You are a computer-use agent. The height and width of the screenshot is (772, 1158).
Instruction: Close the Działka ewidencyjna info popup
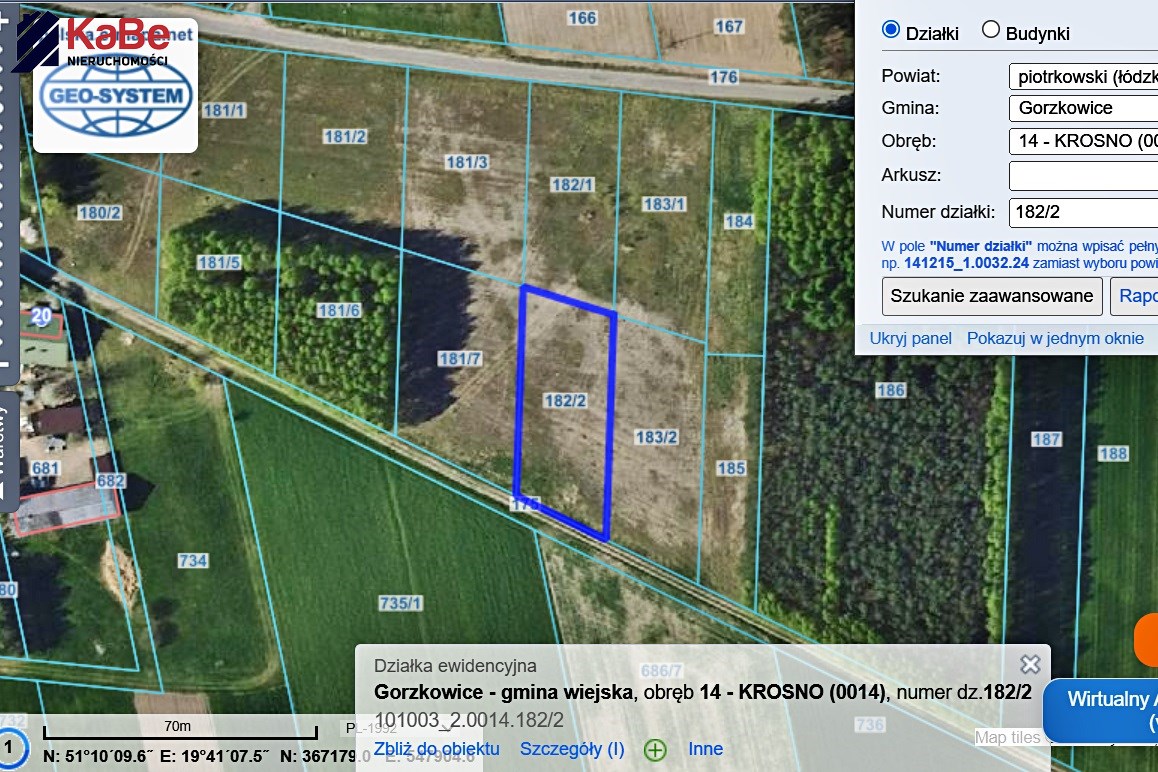pos(1030,664)
